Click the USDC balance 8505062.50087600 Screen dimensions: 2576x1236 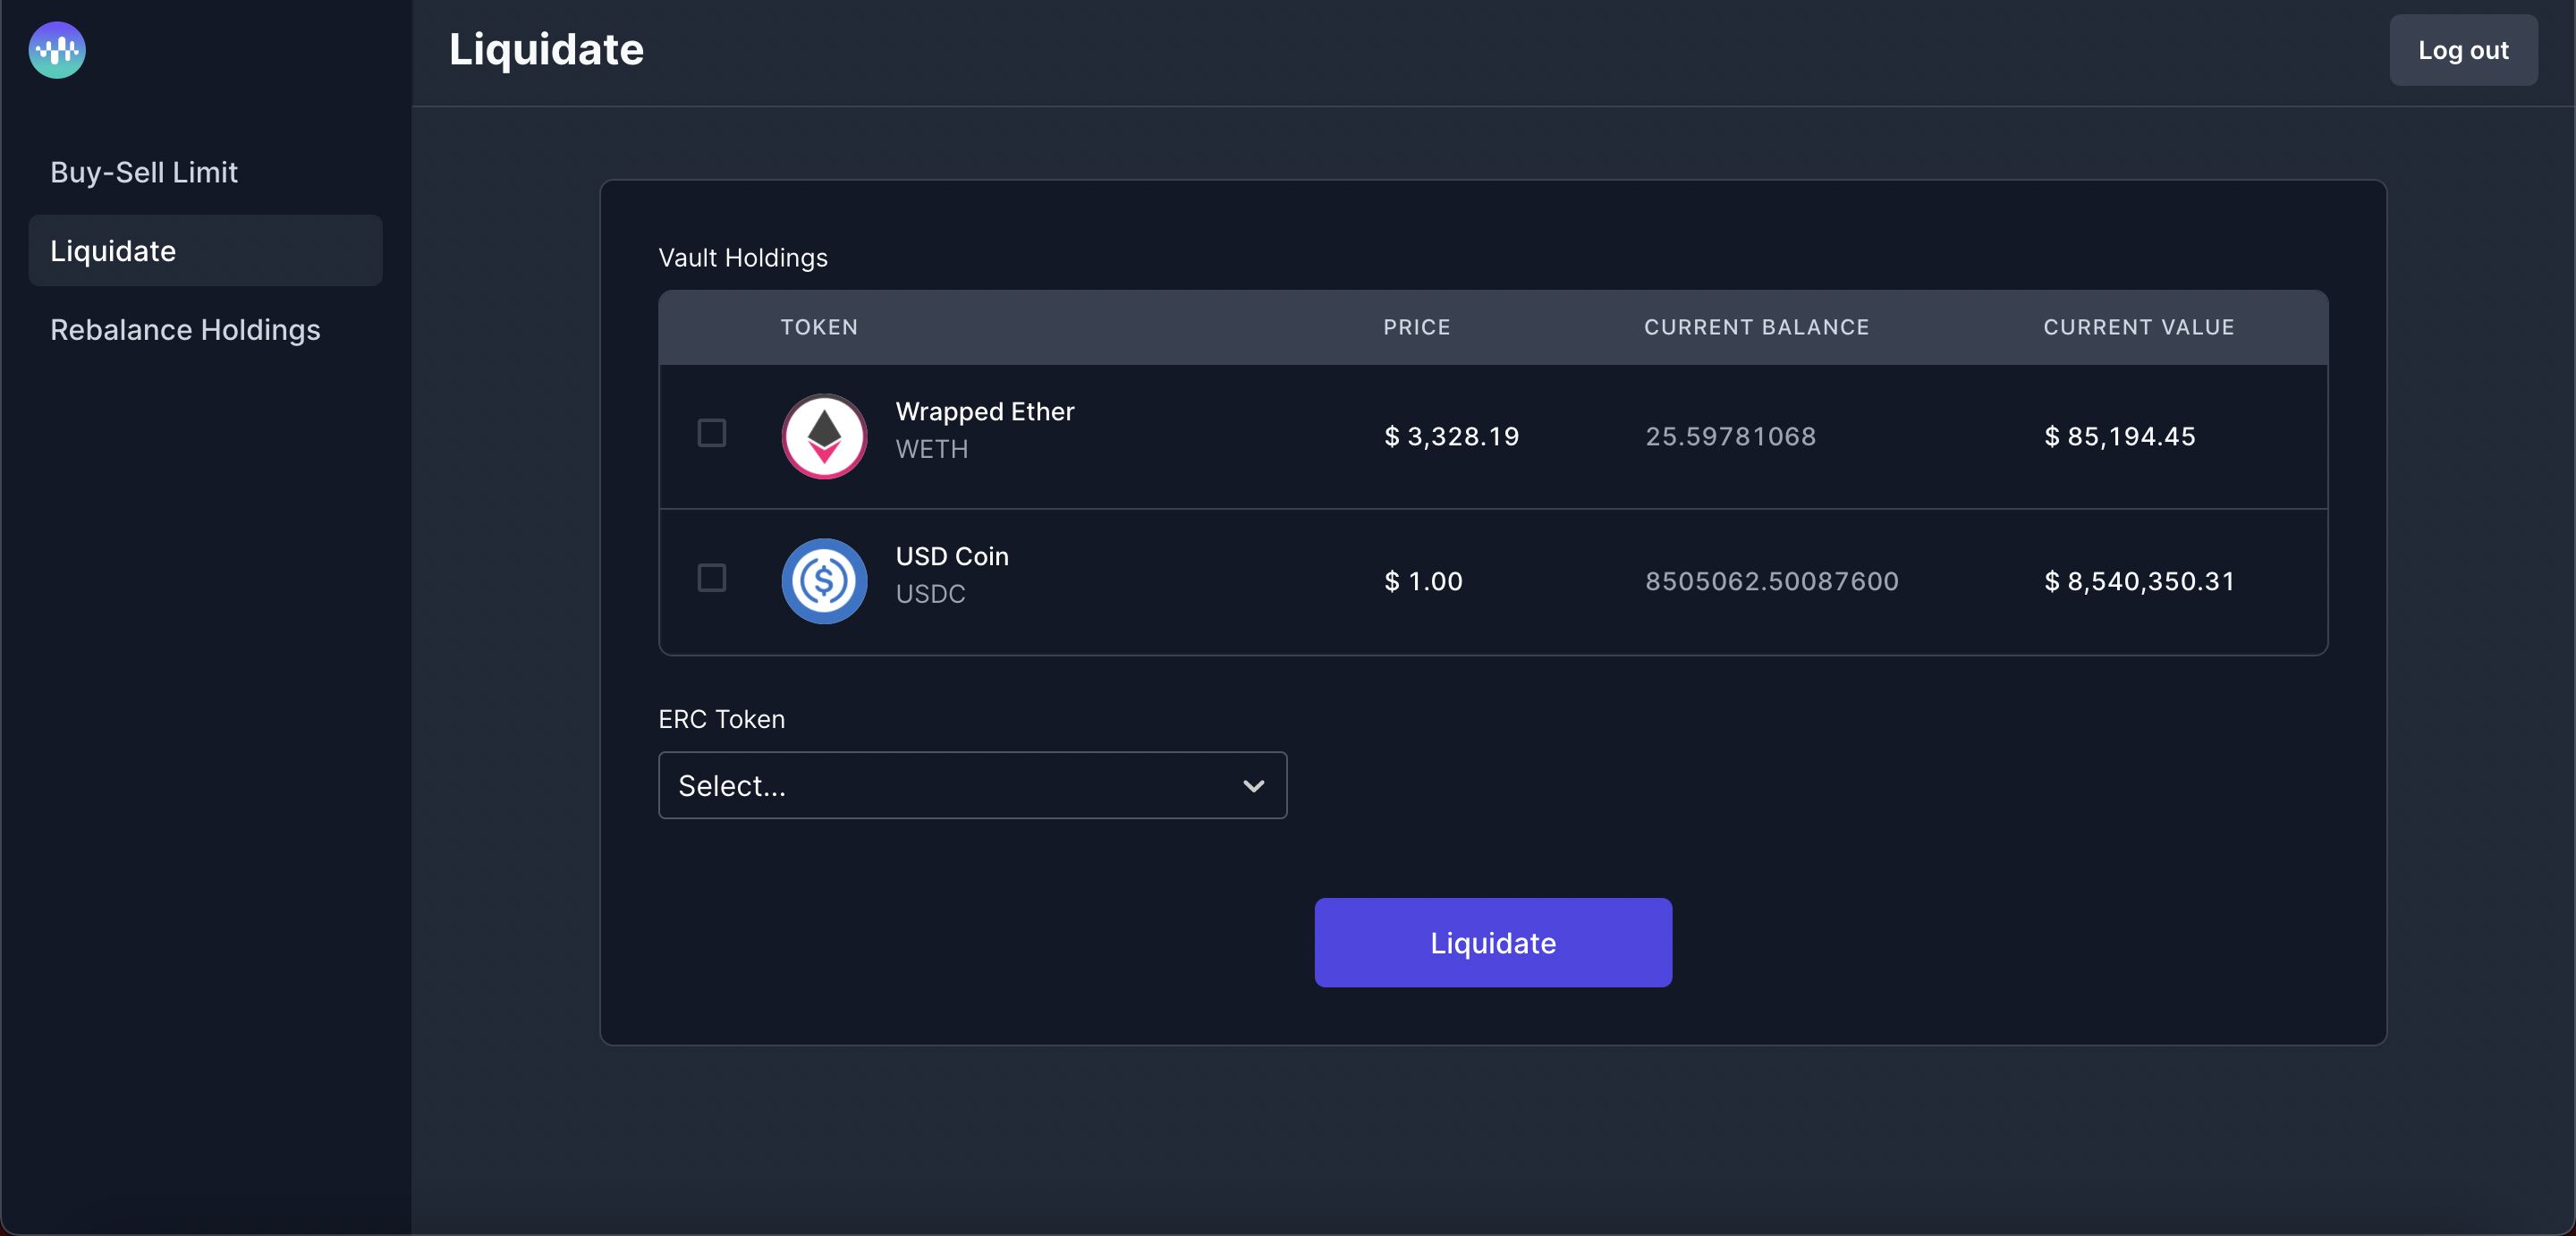tap(1771, 581)
